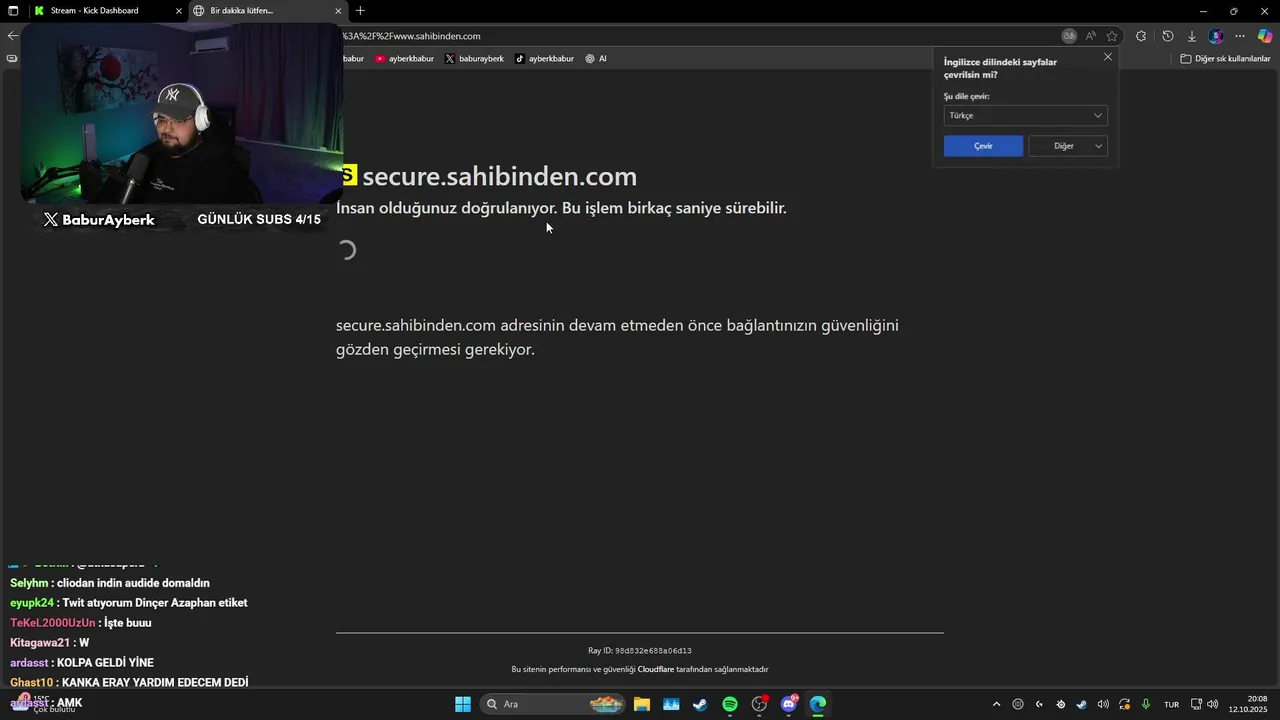Click the BaburAyberk X handle overlay

[99, 220]
